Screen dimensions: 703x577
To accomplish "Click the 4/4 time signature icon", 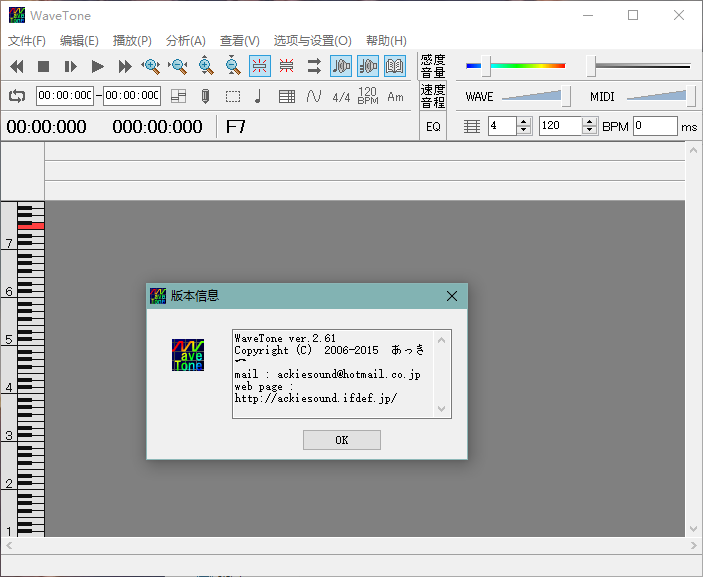I will [341, 97].
